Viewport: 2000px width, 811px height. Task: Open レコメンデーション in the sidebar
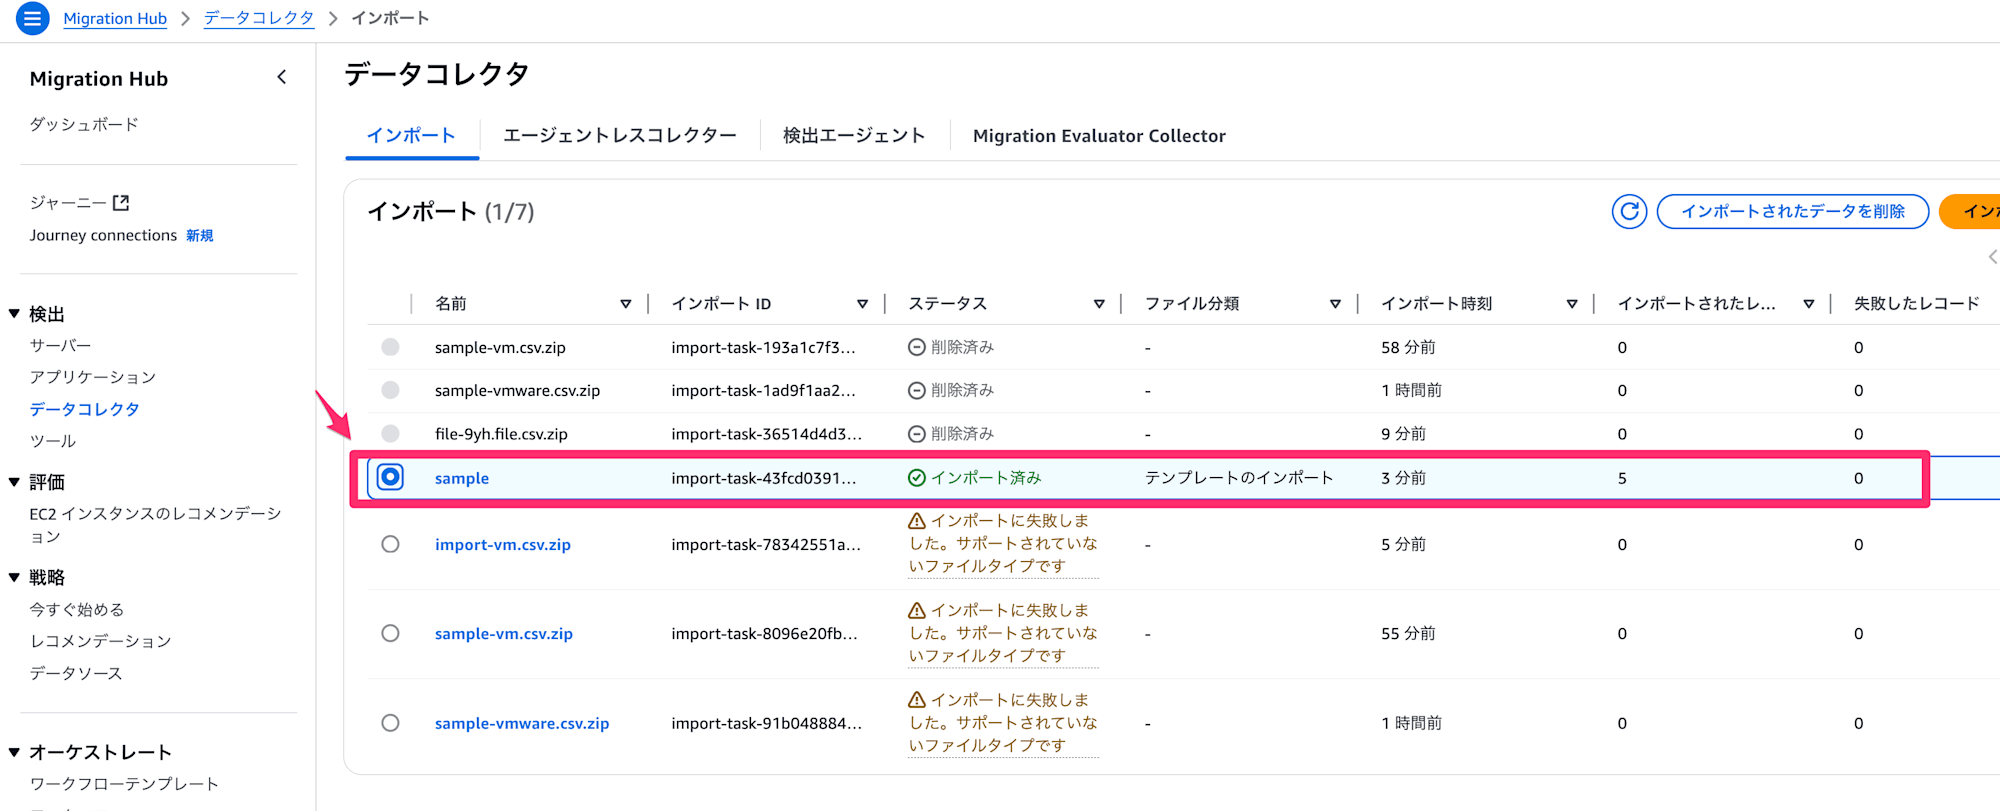click(100, 641)
